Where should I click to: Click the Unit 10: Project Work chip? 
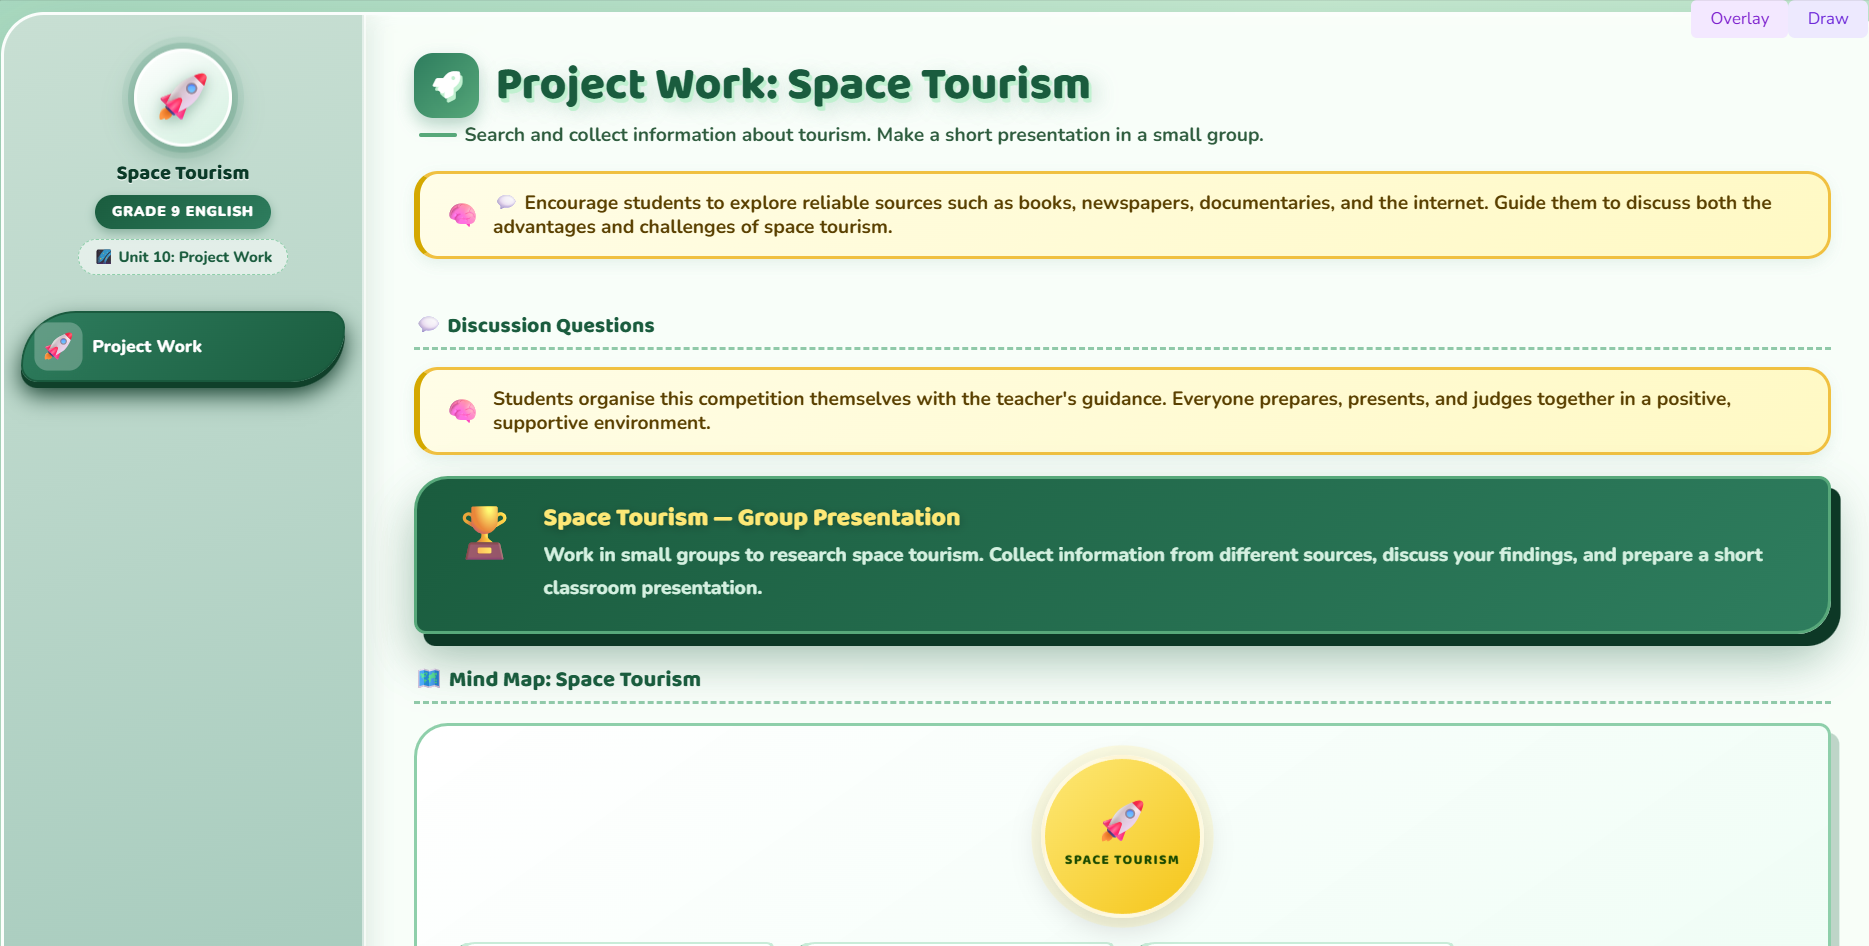pos(183,257)
